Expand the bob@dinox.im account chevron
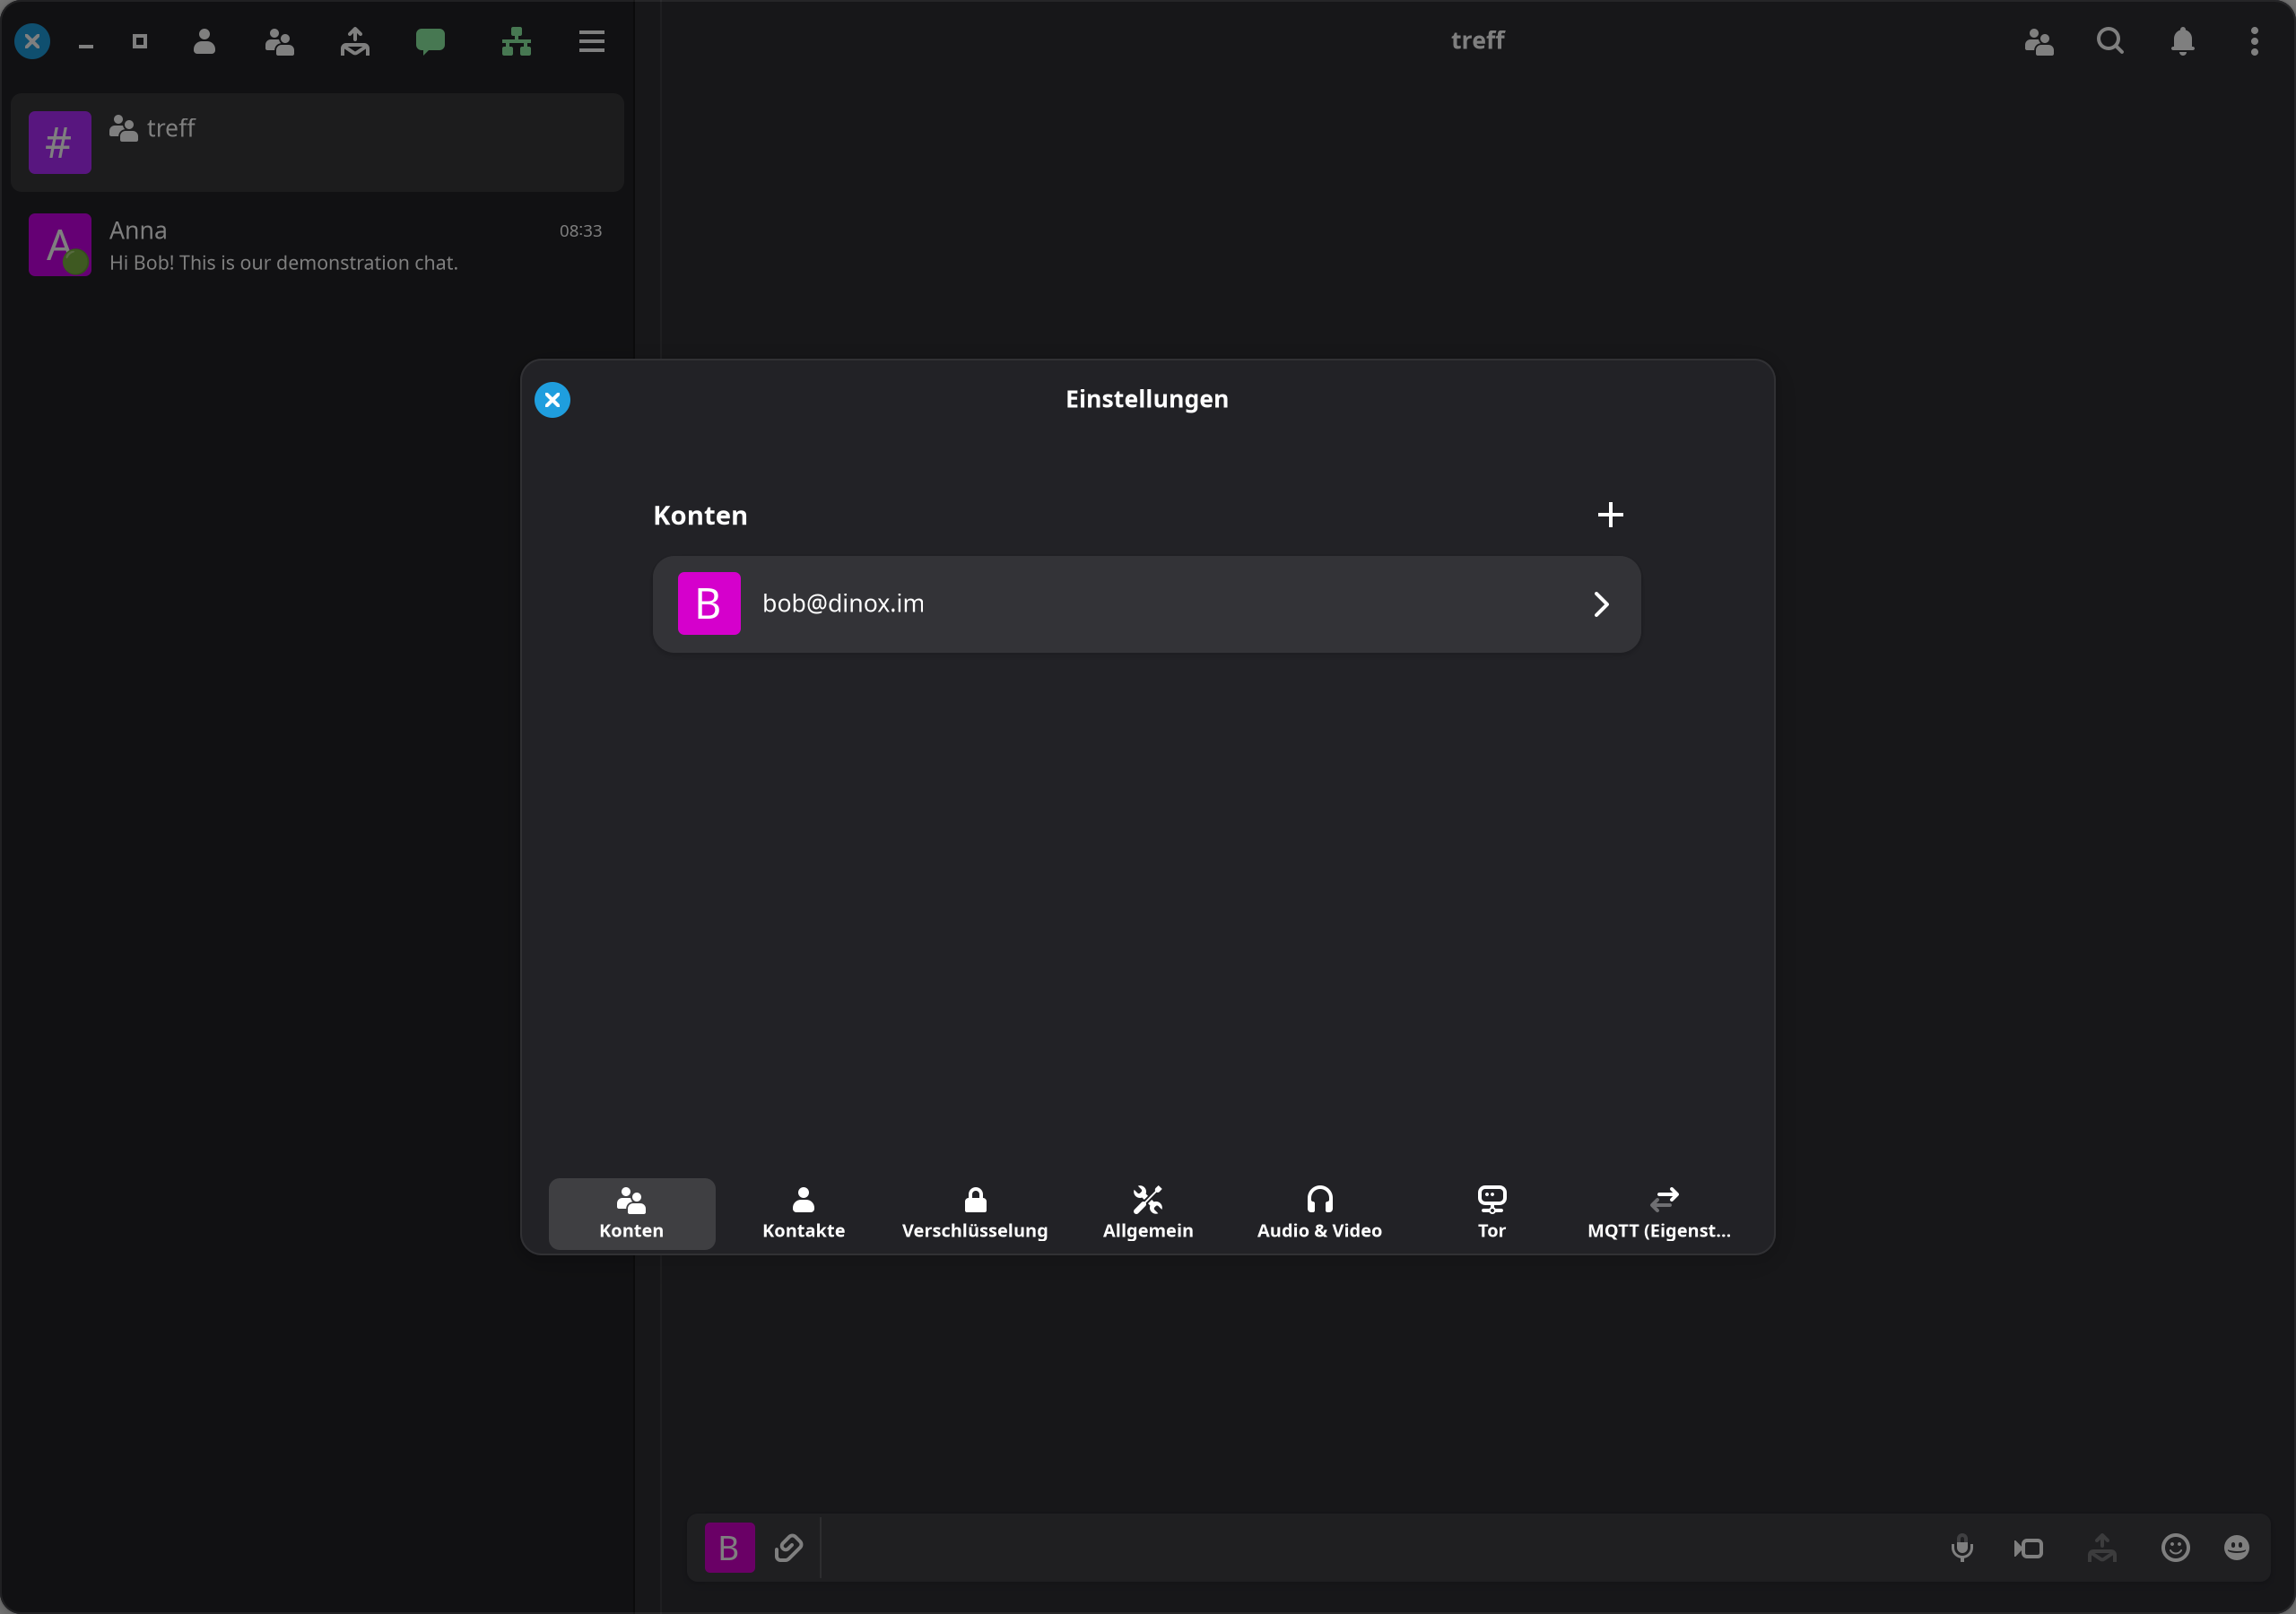2296x1614 pixels. (1601, 604)
